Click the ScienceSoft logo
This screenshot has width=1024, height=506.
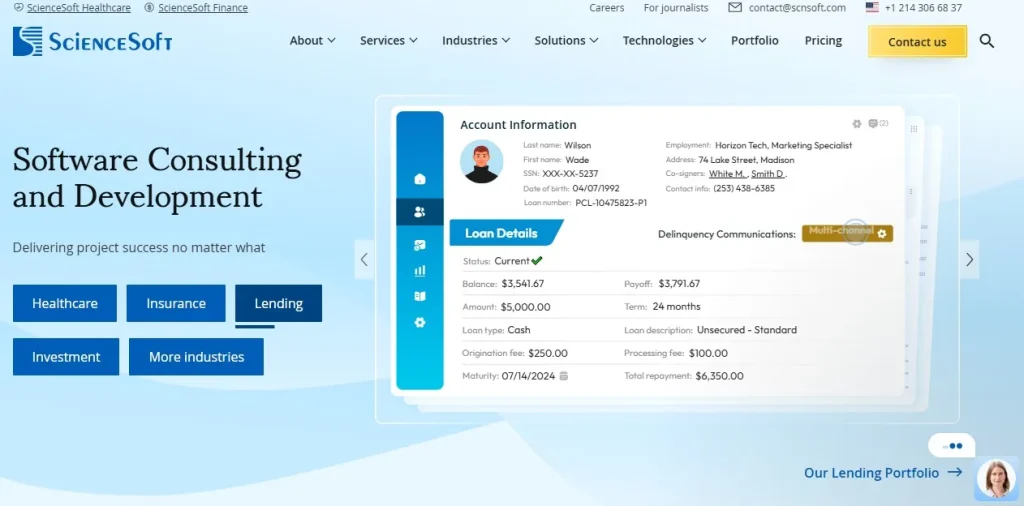pyautogui.click(x=93, y=42)
